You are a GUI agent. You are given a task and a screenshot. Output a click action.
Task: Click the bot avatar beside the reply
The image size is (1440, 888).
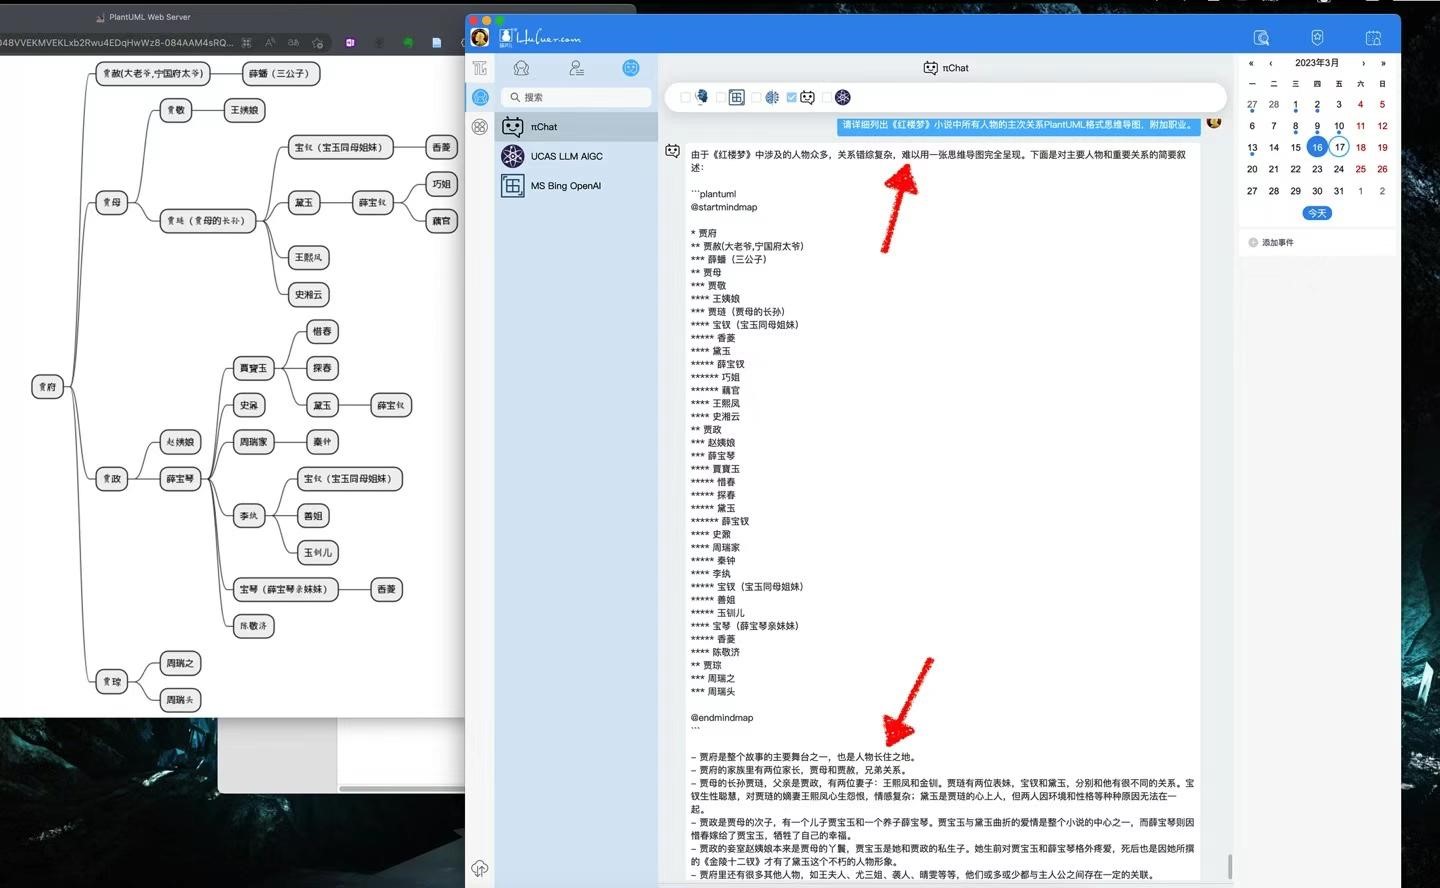672,151
